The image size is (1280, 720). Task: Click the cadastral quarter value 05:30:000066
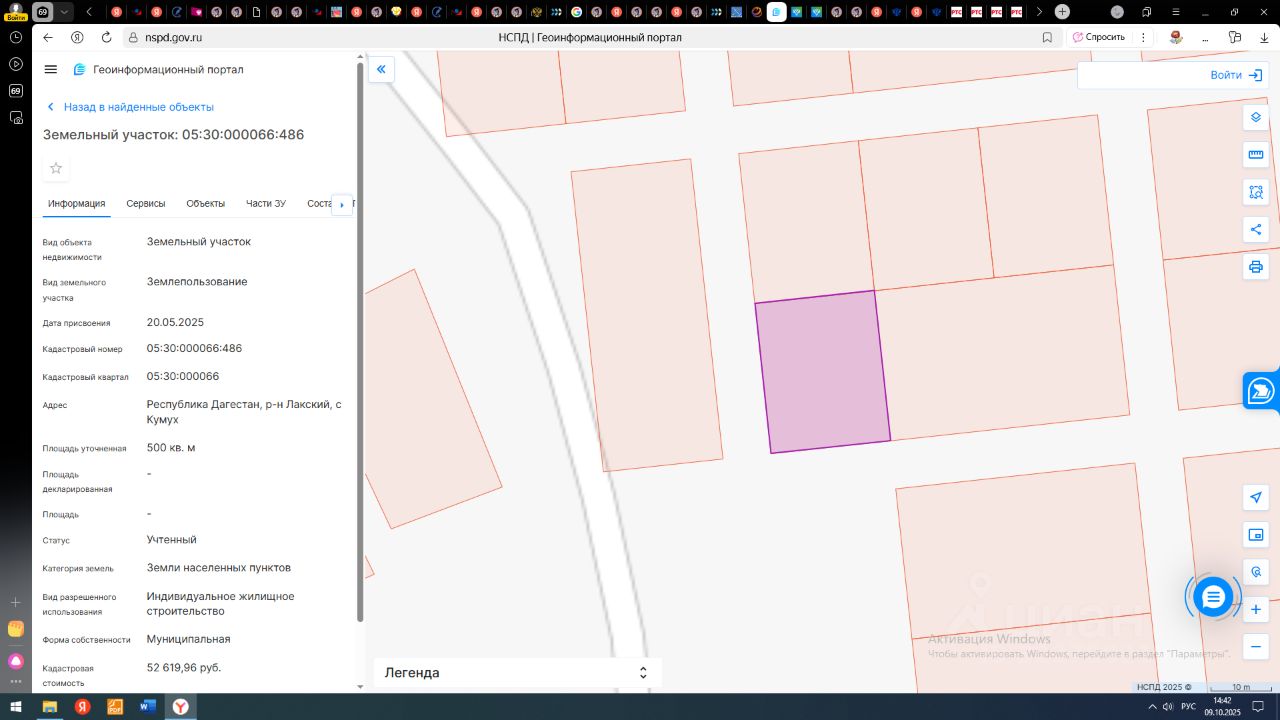tap(183, 377)
